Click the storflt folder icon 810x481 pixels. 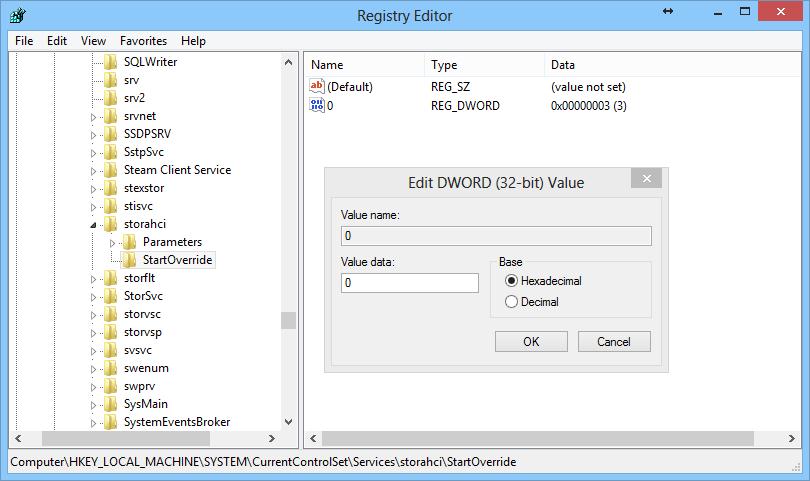coord(111,278)
